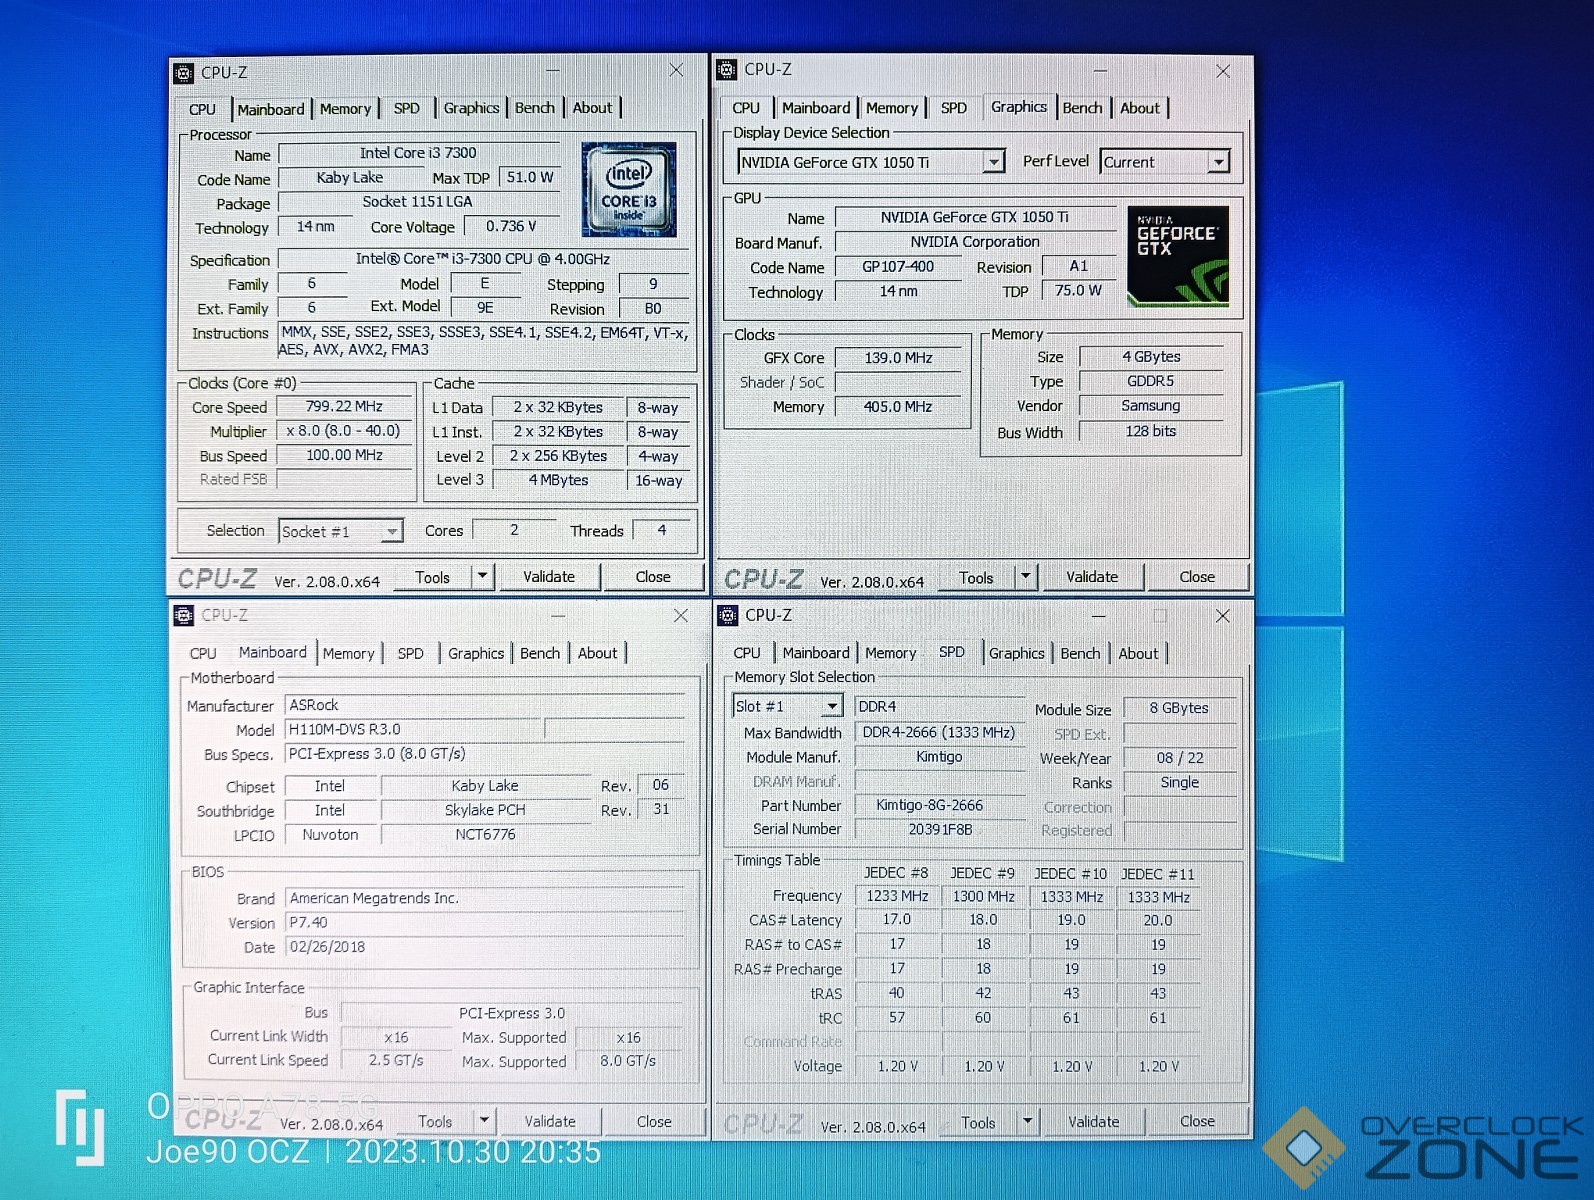Select the CPU tab in the Graphics window
This screenshot has height=1200, width=1594.
[746, 108]
